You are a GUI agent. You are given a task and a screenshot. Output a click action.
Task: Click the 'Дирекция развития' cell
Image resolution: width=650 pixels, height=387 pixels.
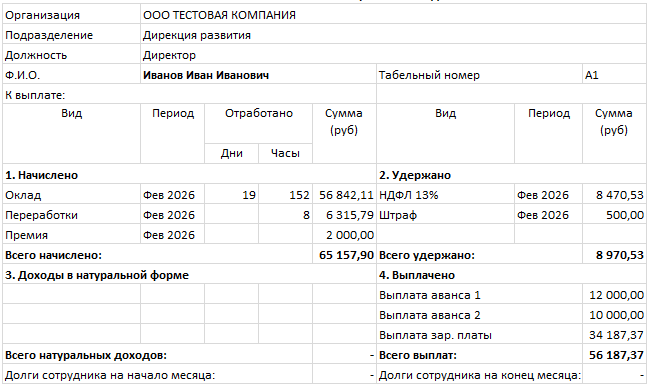393,35
